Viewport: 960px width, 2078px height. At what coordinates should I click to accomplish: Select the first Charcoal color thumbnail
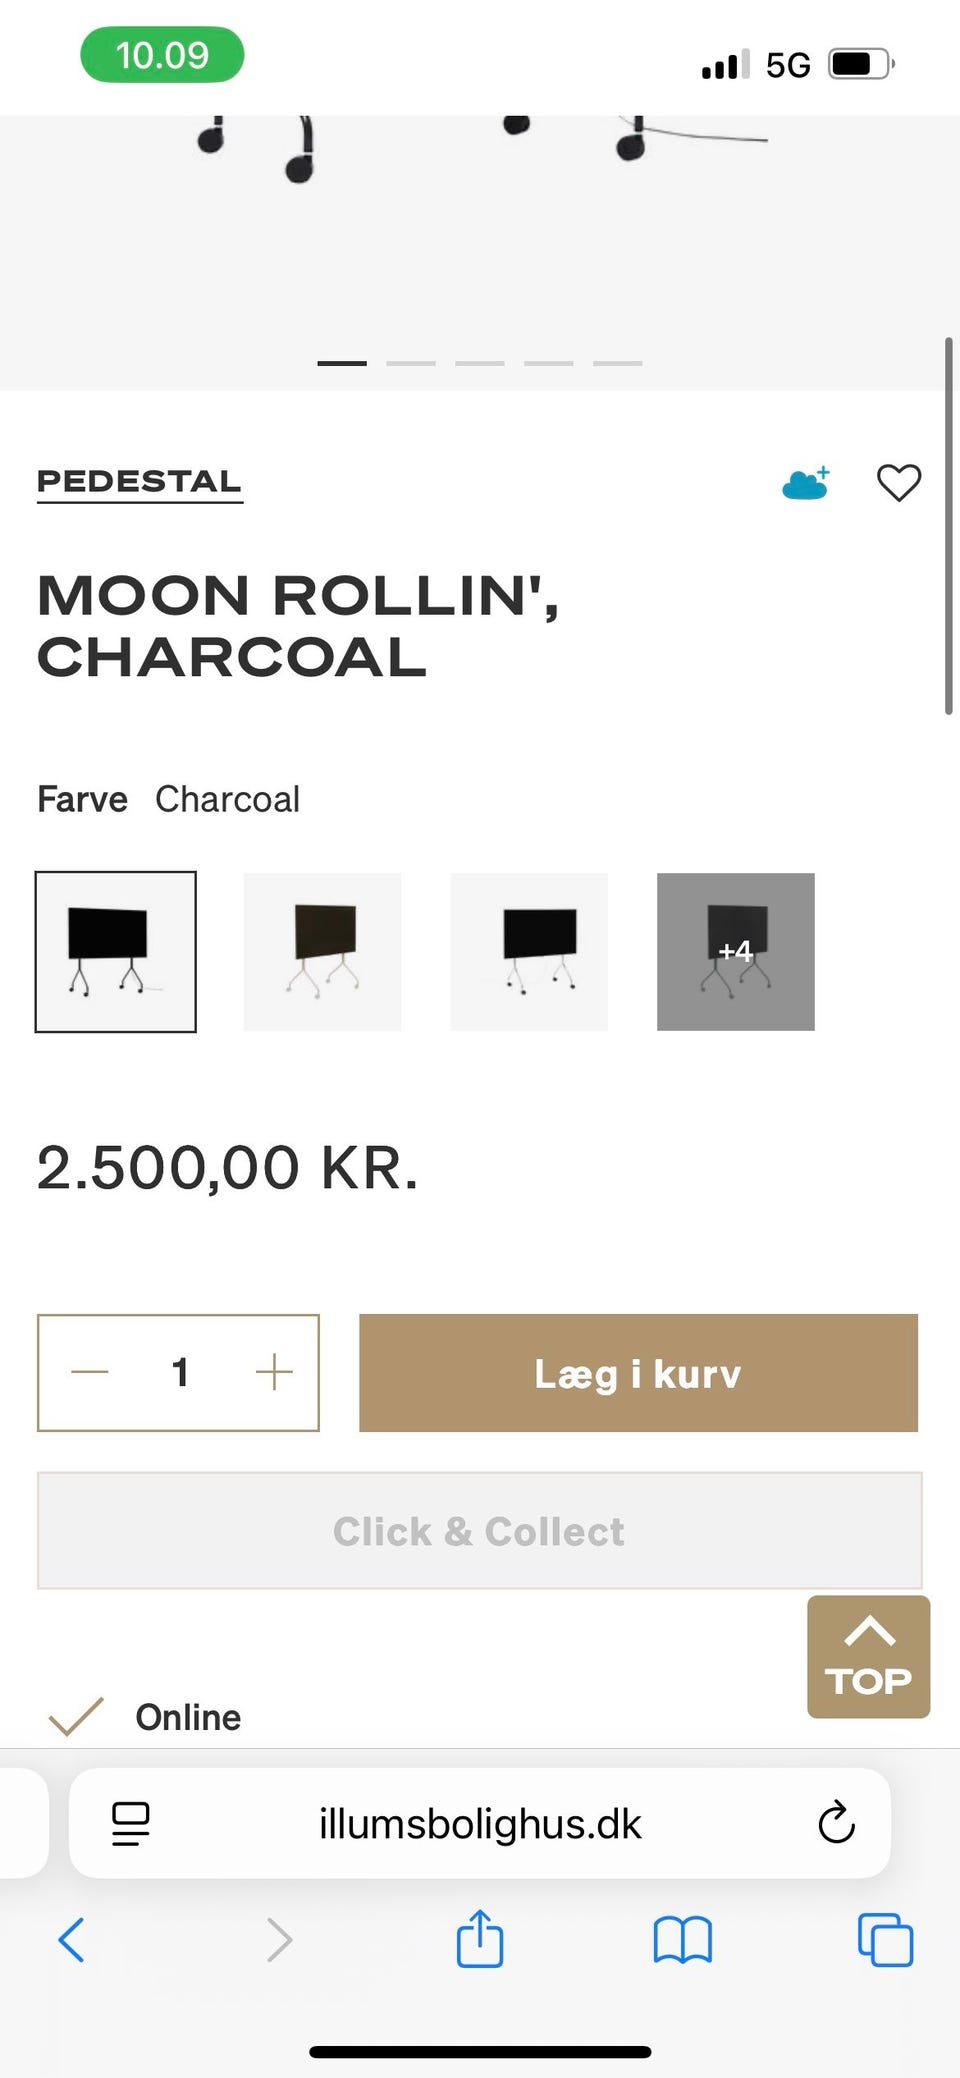(x=116, y=951)
